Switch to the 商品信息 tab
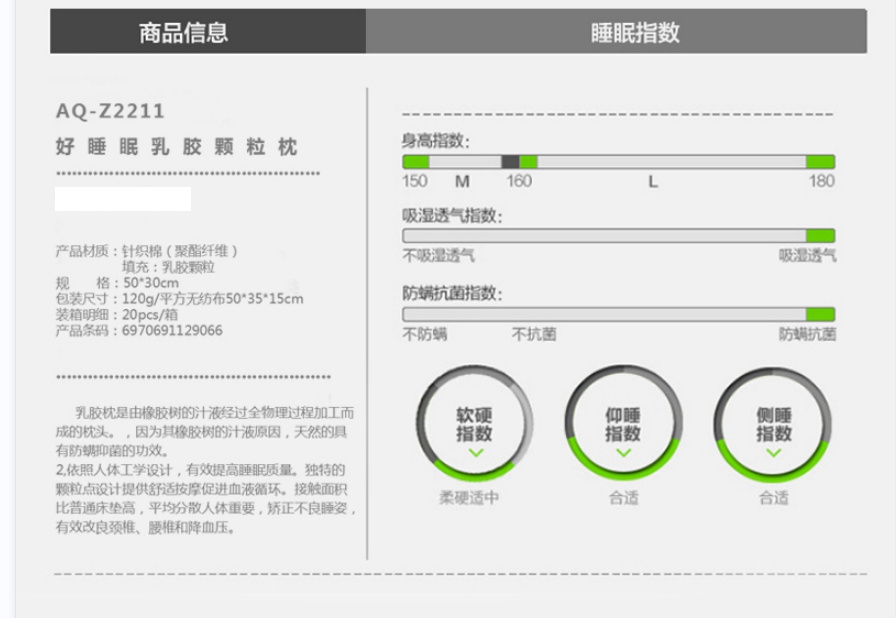Viewport: 896px width, 618px height. click(184, 32)
